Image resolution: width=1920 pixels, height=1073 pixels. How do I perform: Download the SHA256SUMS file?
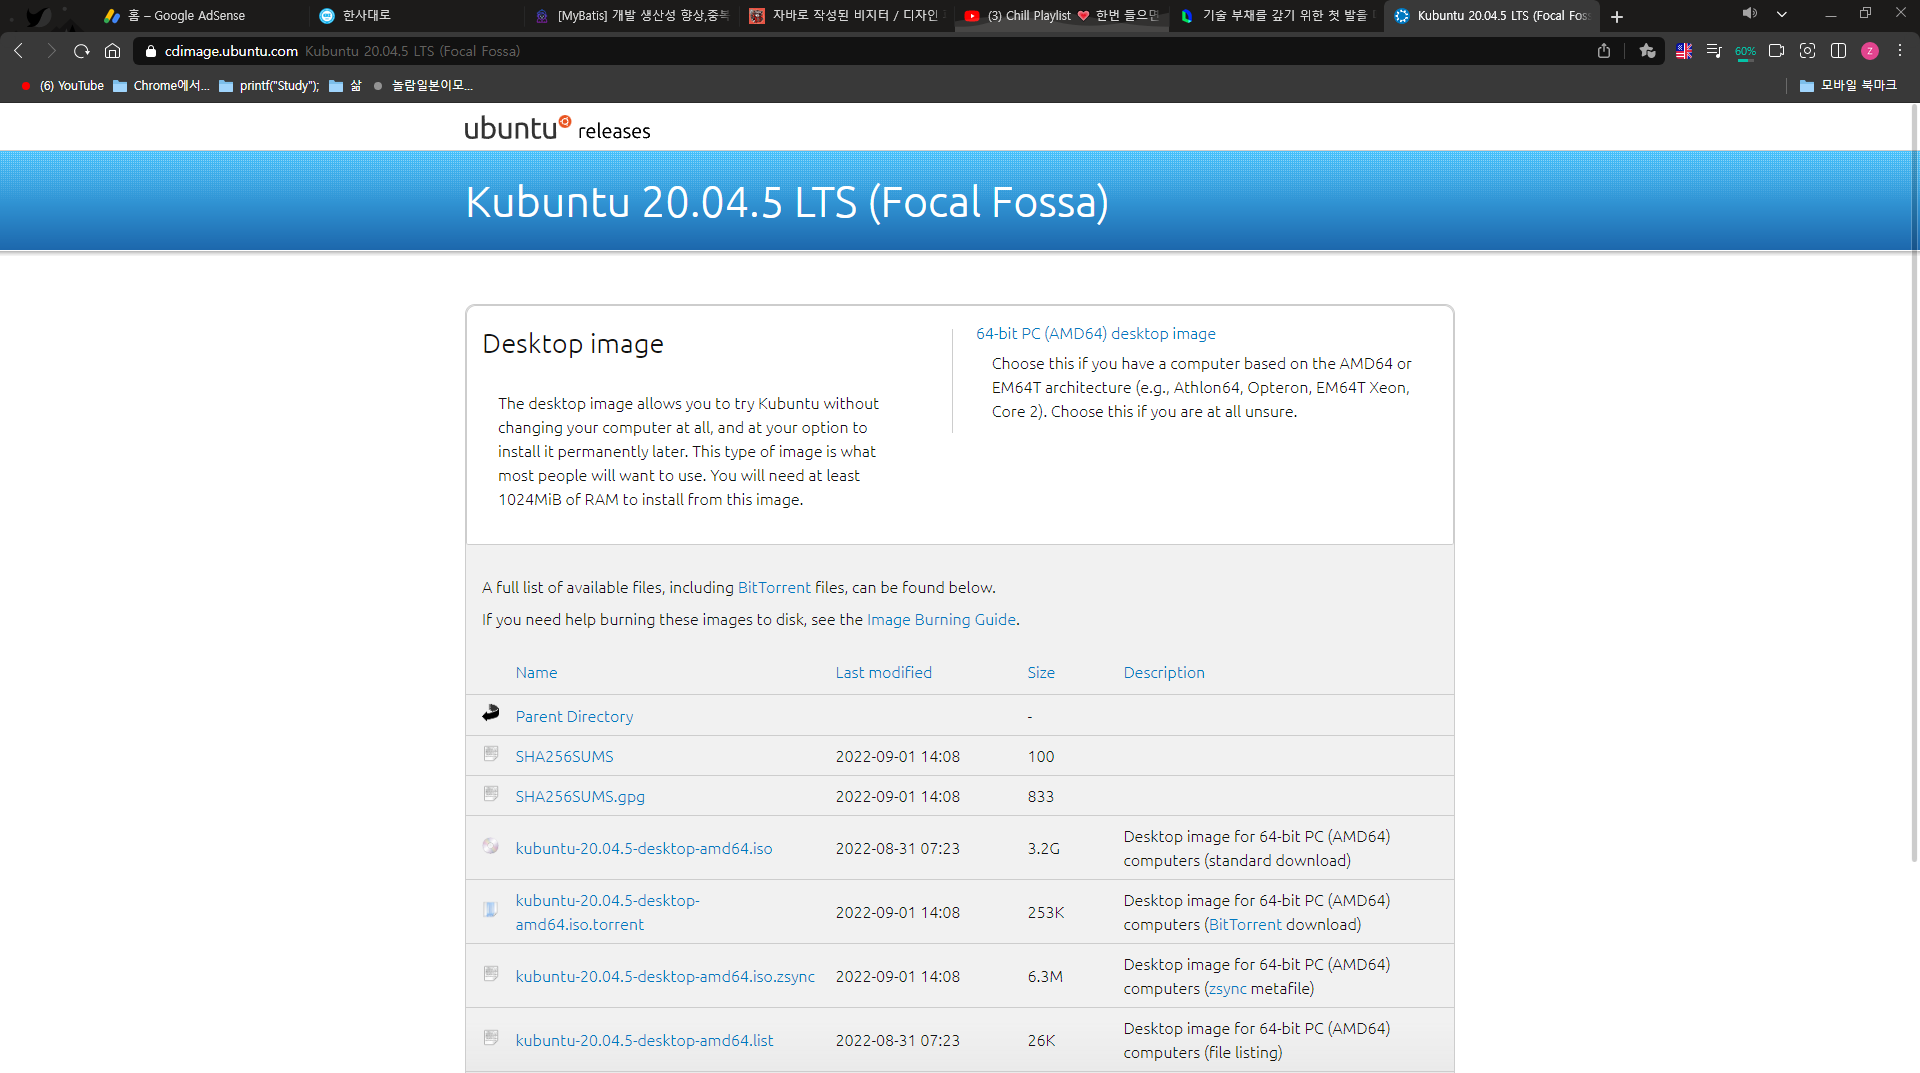(x=564, y=756)
